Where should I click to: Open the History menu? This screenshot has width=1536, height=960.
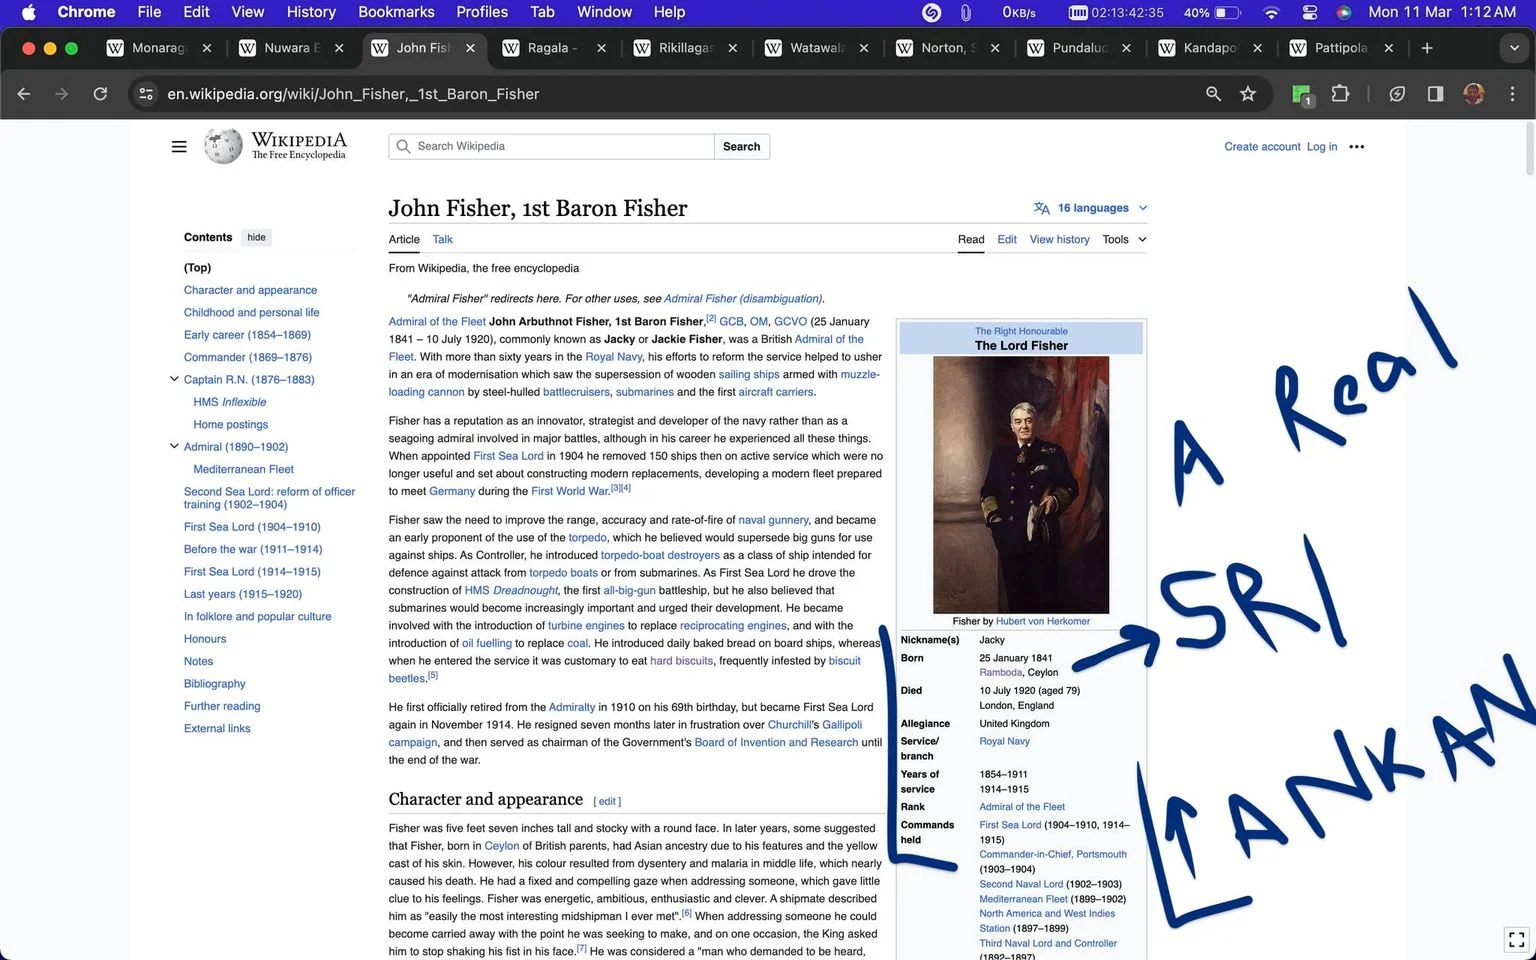click(311, 12)
